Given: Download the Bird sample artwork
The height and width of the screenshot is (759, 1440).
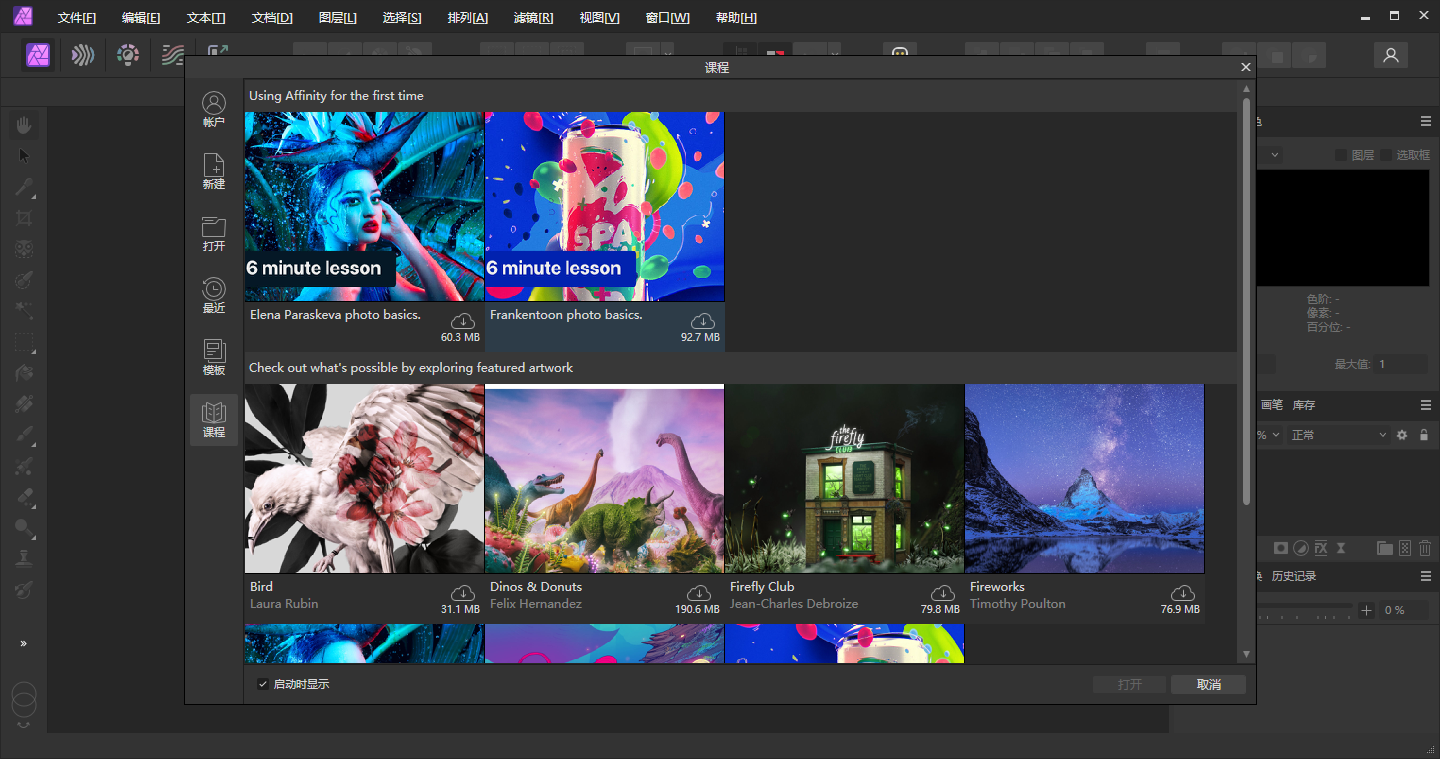Looking at the screenshot, I should coord(463,592).
